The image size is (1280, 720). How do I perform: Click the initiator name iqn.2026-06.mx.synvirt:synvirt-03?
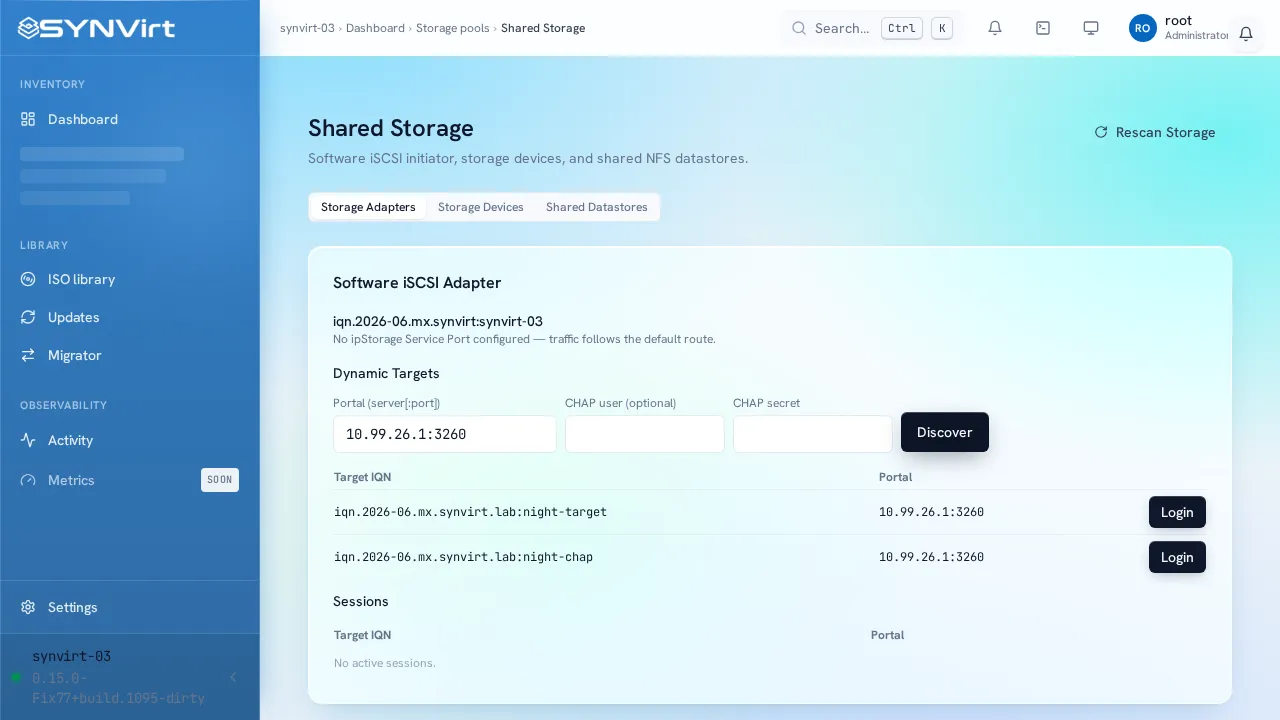coord(438,321)
